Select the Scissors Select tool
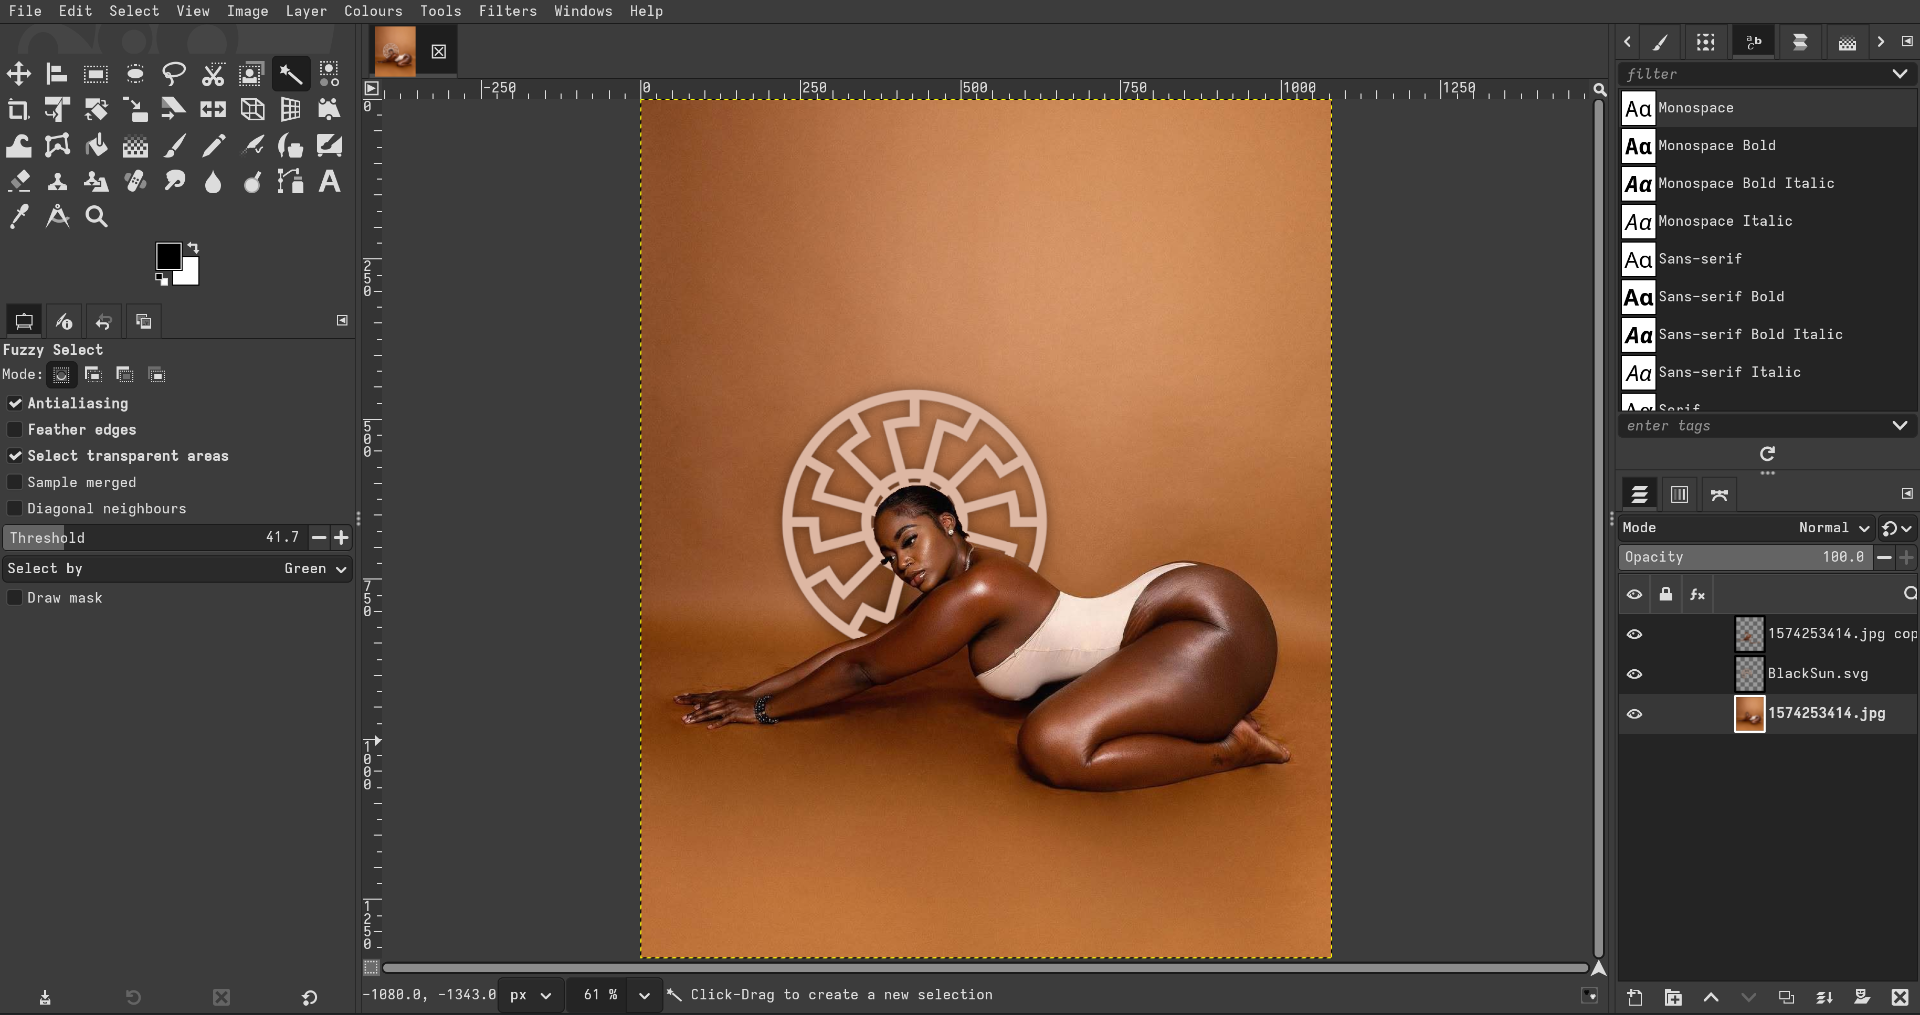The height and width of the screenshot is (1015, 1920). click(213, 74)
